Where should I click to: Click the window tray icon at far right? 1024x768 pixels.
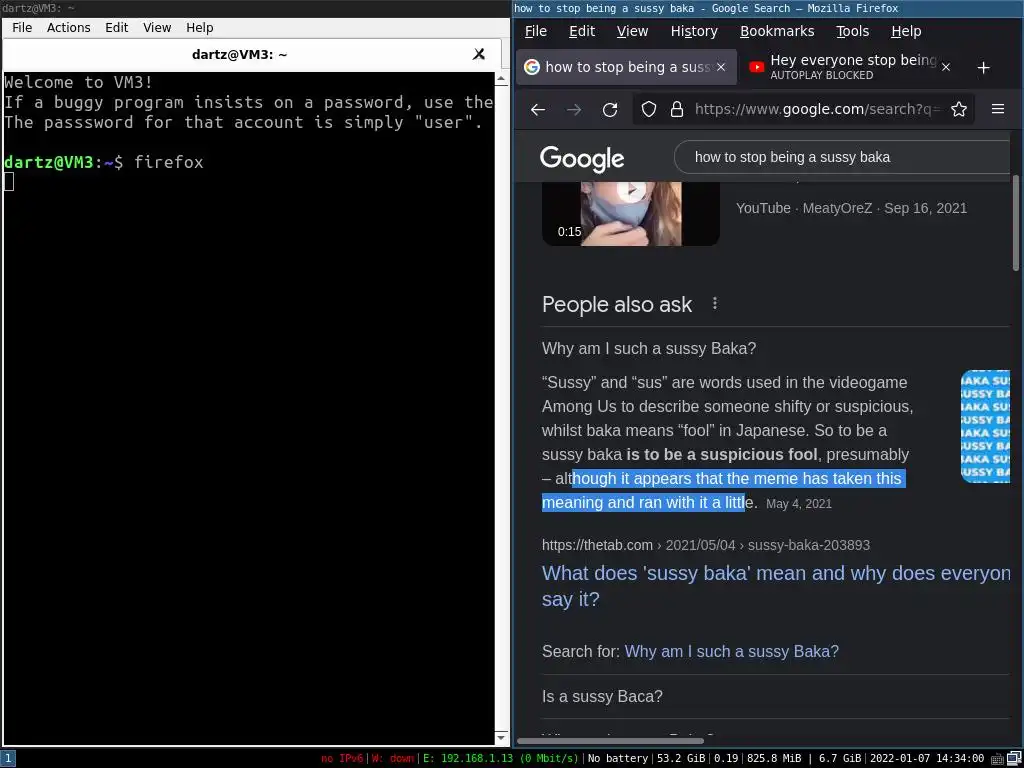(1013, 759)
